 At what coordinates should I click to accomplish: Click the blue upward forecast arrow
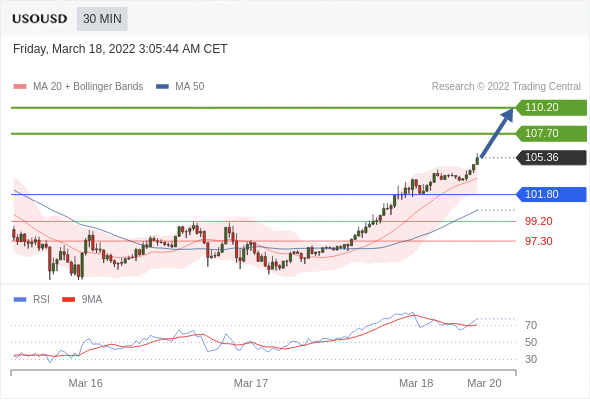tap(497, 133)
